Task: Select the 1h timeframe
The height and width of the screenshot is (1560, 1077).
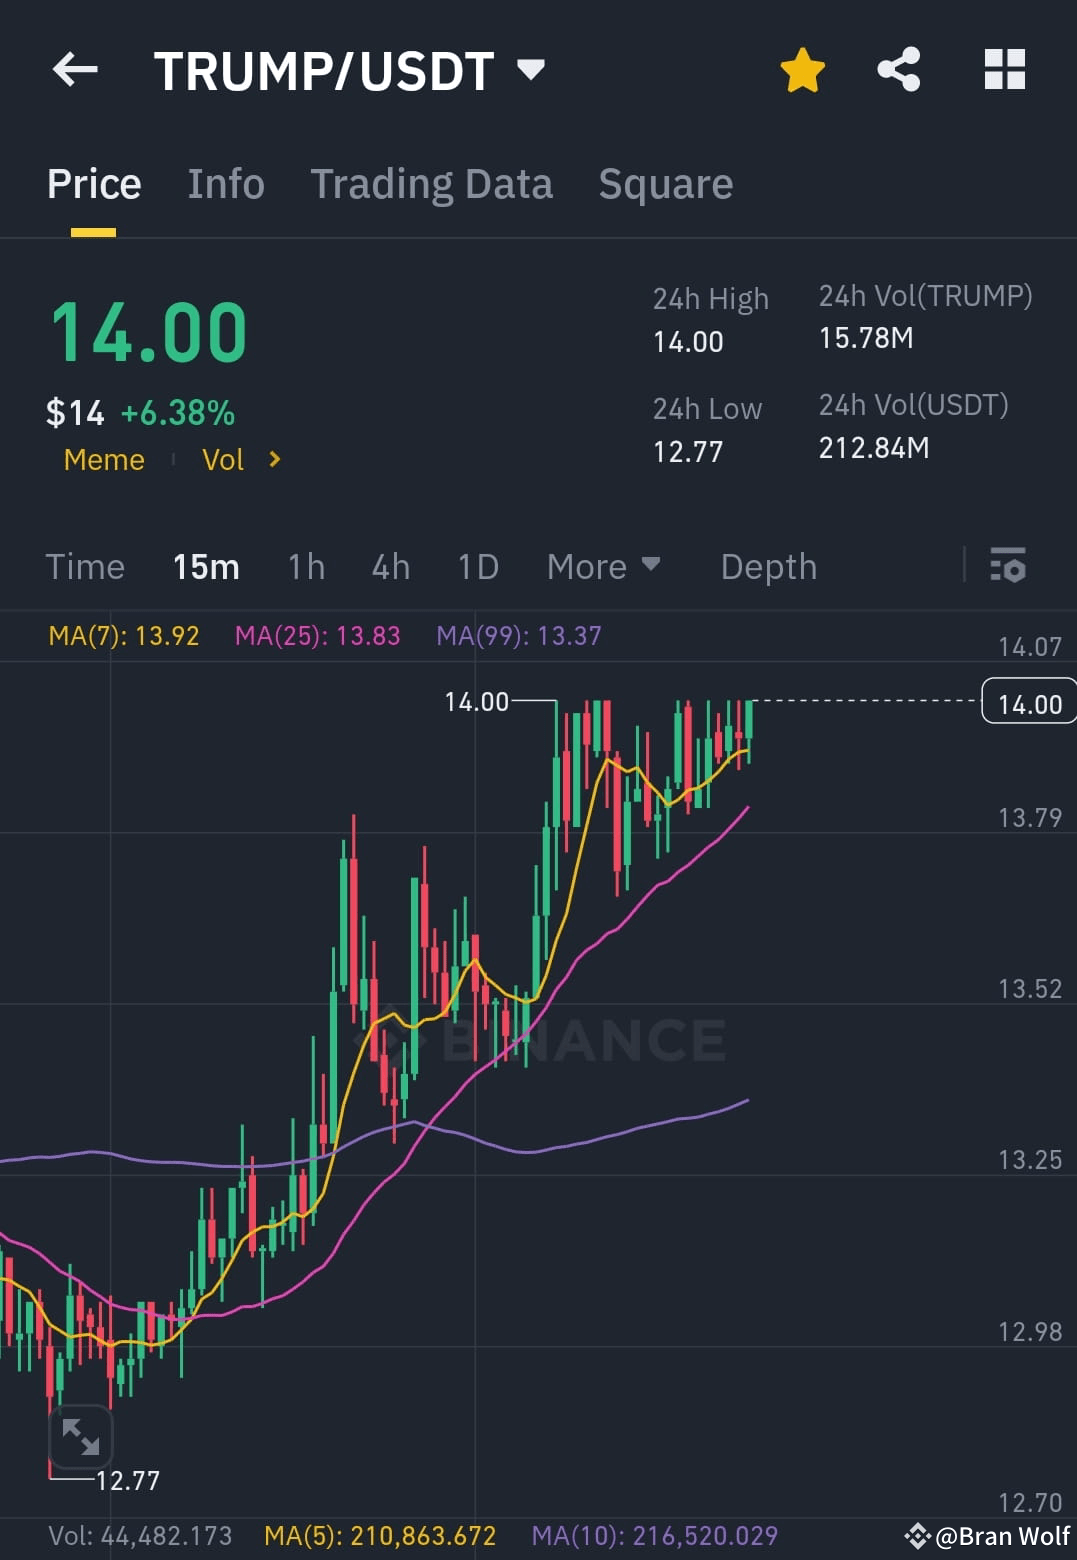Action: (305, 567)
